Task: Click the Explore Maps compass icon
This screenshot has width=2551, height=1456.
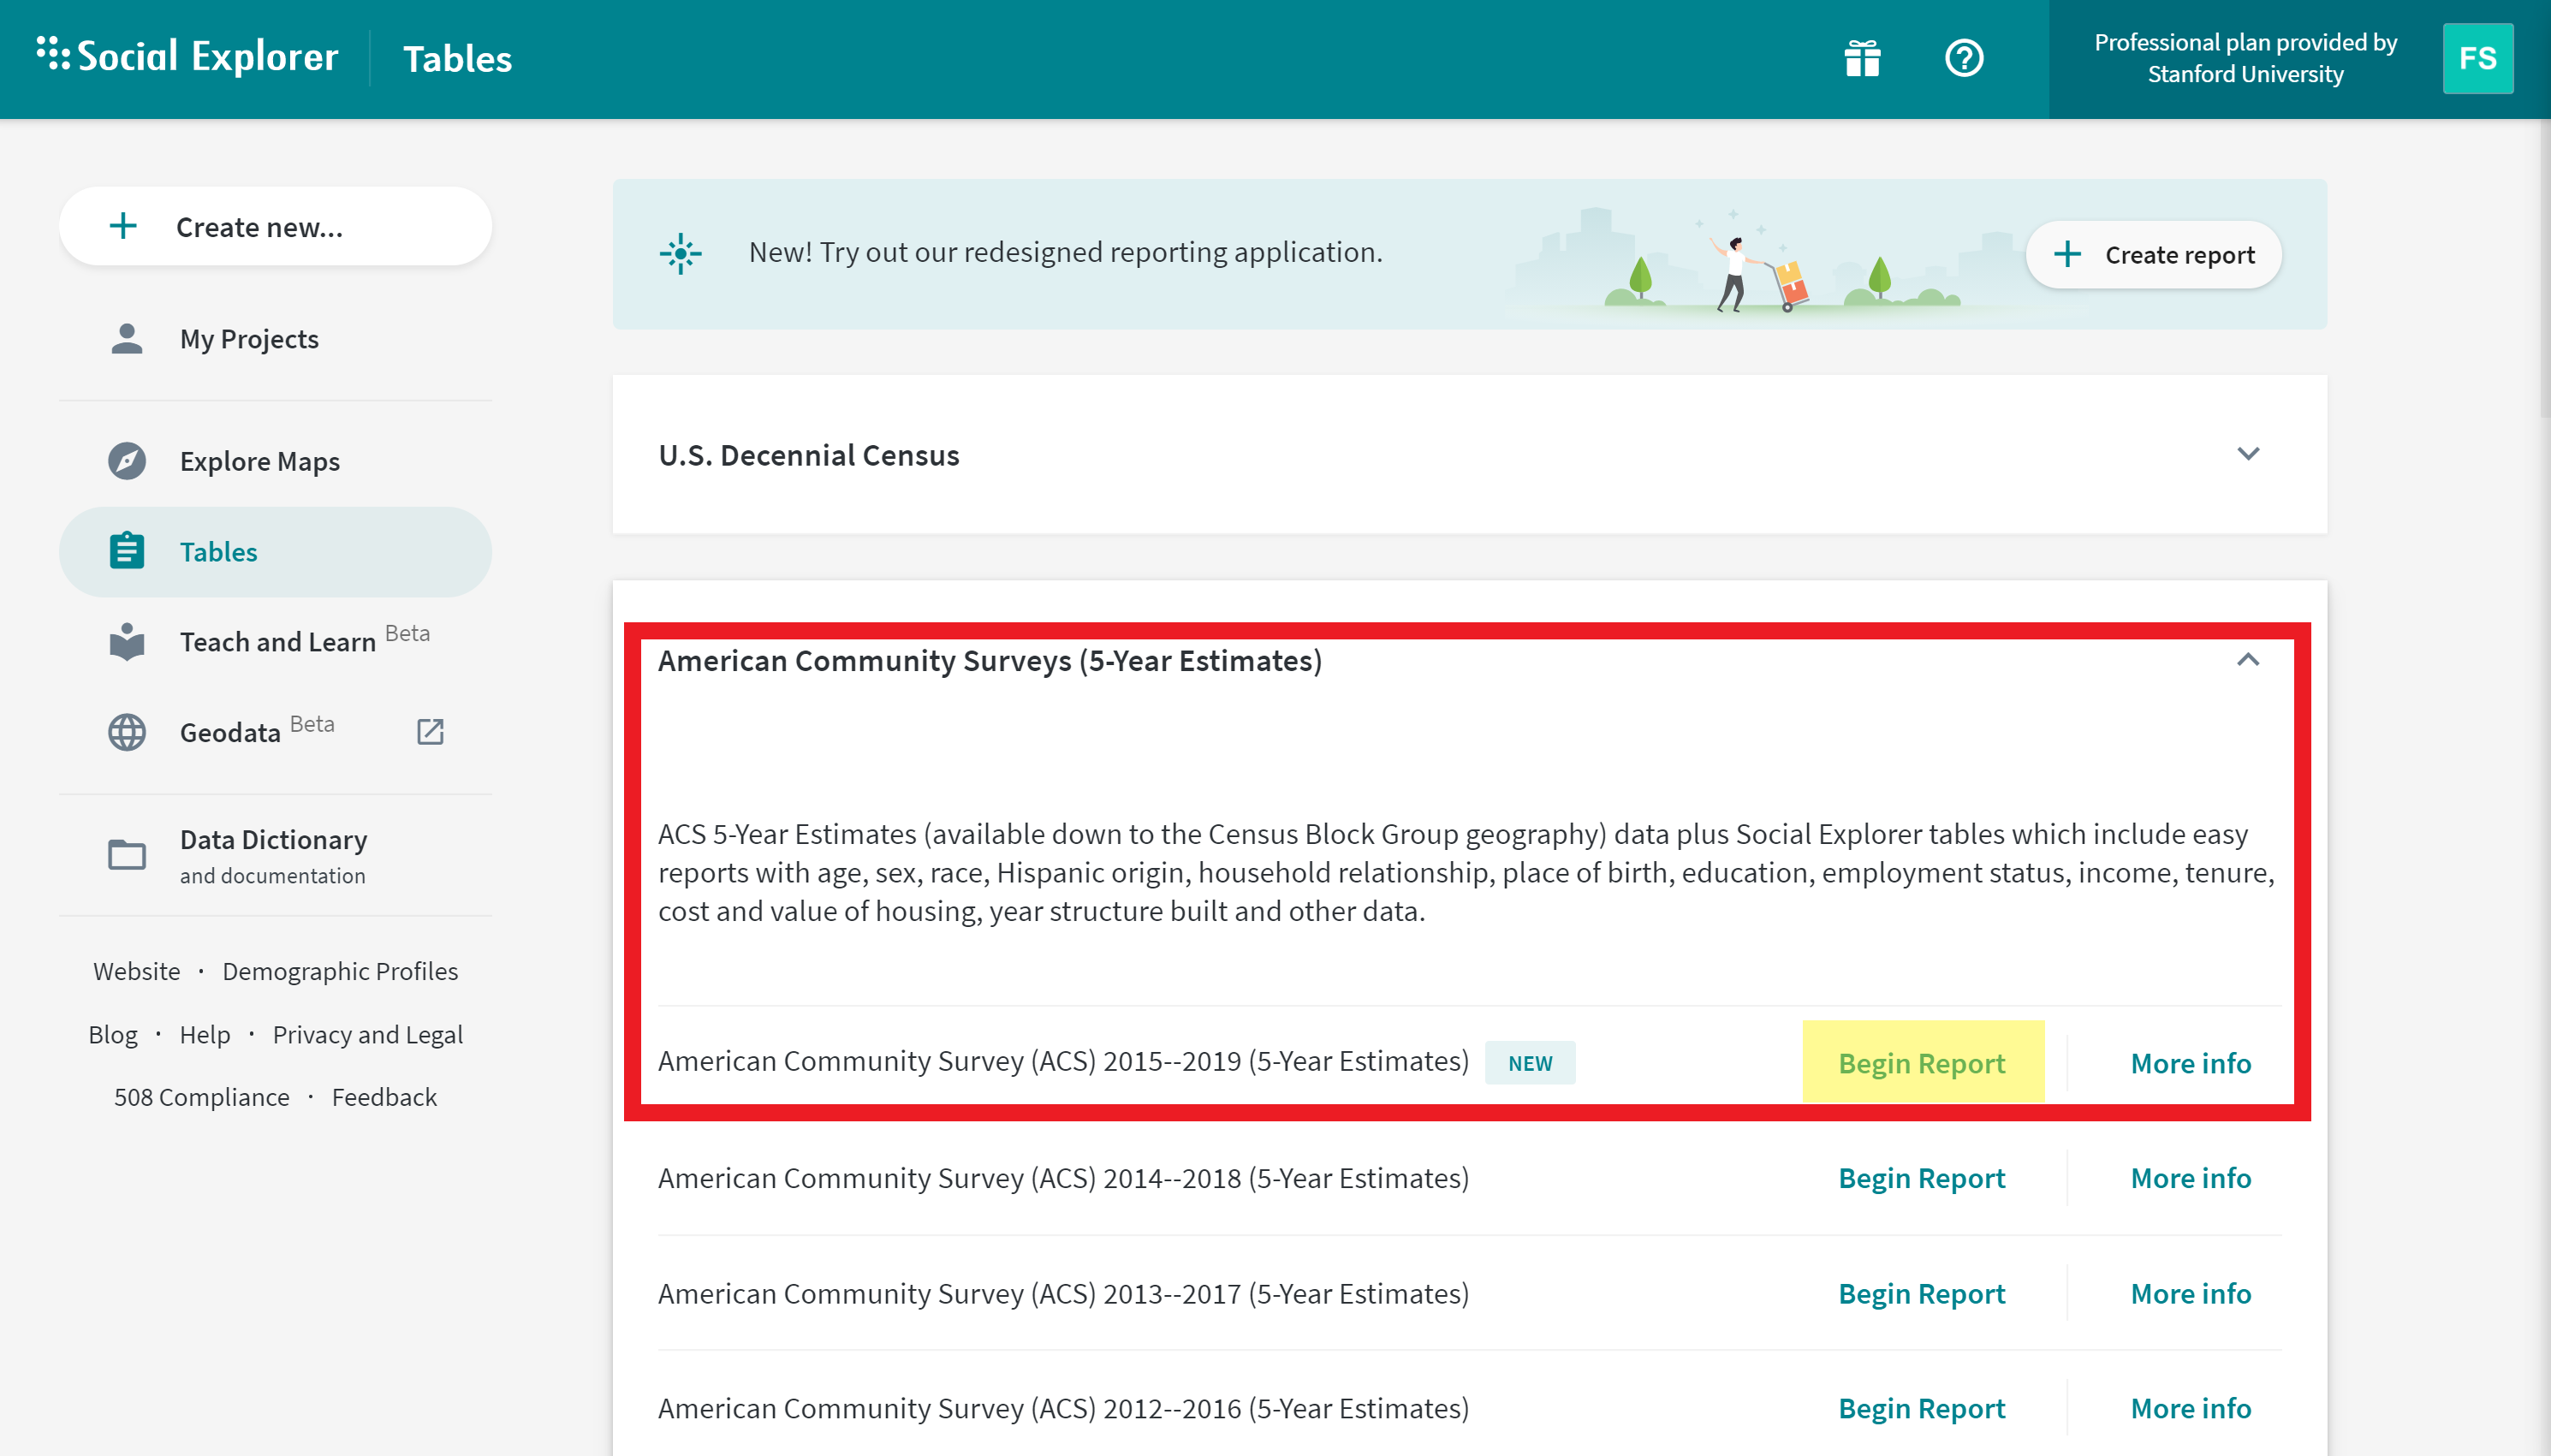Action: coord(127,461)
